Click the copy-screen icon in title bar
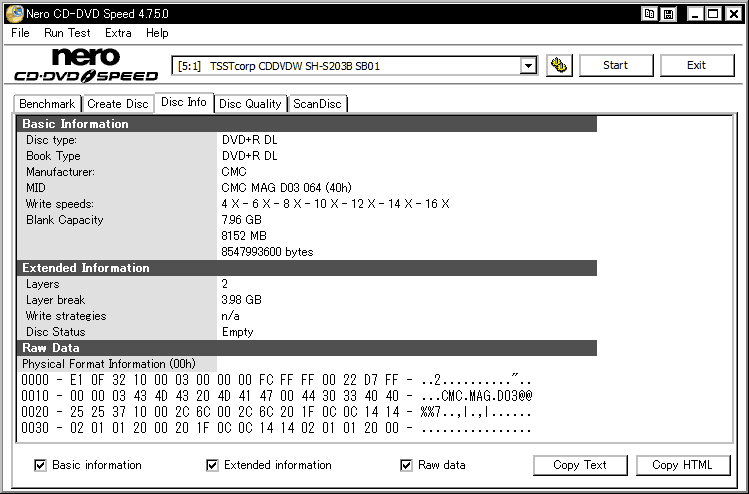The height and width of the screenshot is (494, 749). click(649, 14)
